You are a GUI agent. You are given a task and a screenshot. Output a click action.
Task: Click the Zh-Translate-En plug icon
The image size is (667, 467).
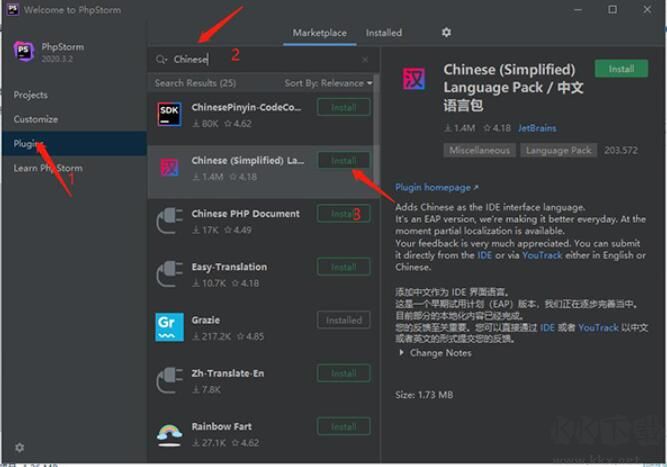coord(169,380)
